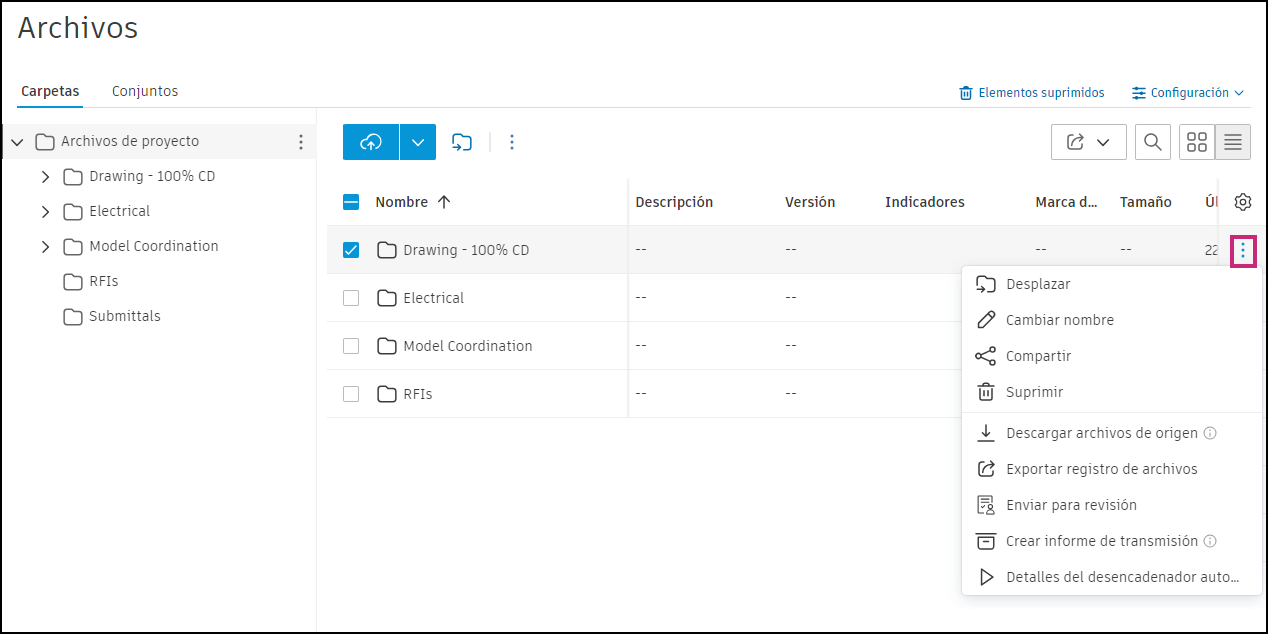Expand the Model Coordination tree folder
The height and width of the screenshot is (634, 1268).
[45, 246]
